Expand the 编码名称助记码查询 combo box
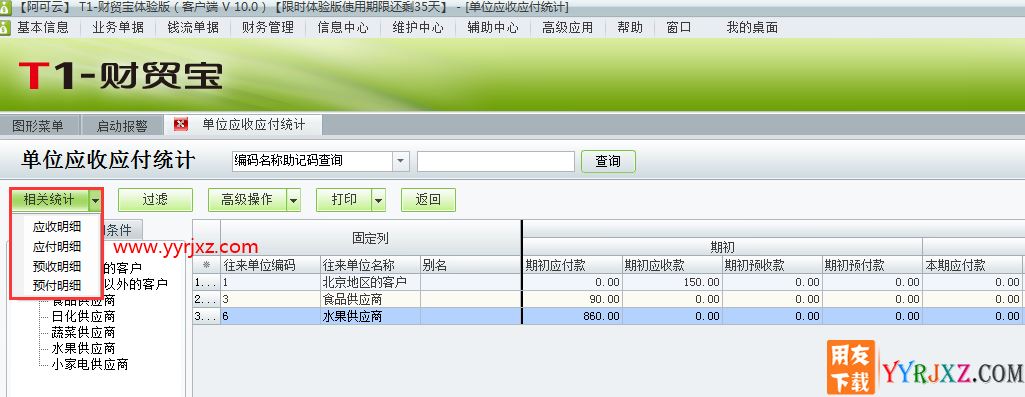 coord(401,161)
